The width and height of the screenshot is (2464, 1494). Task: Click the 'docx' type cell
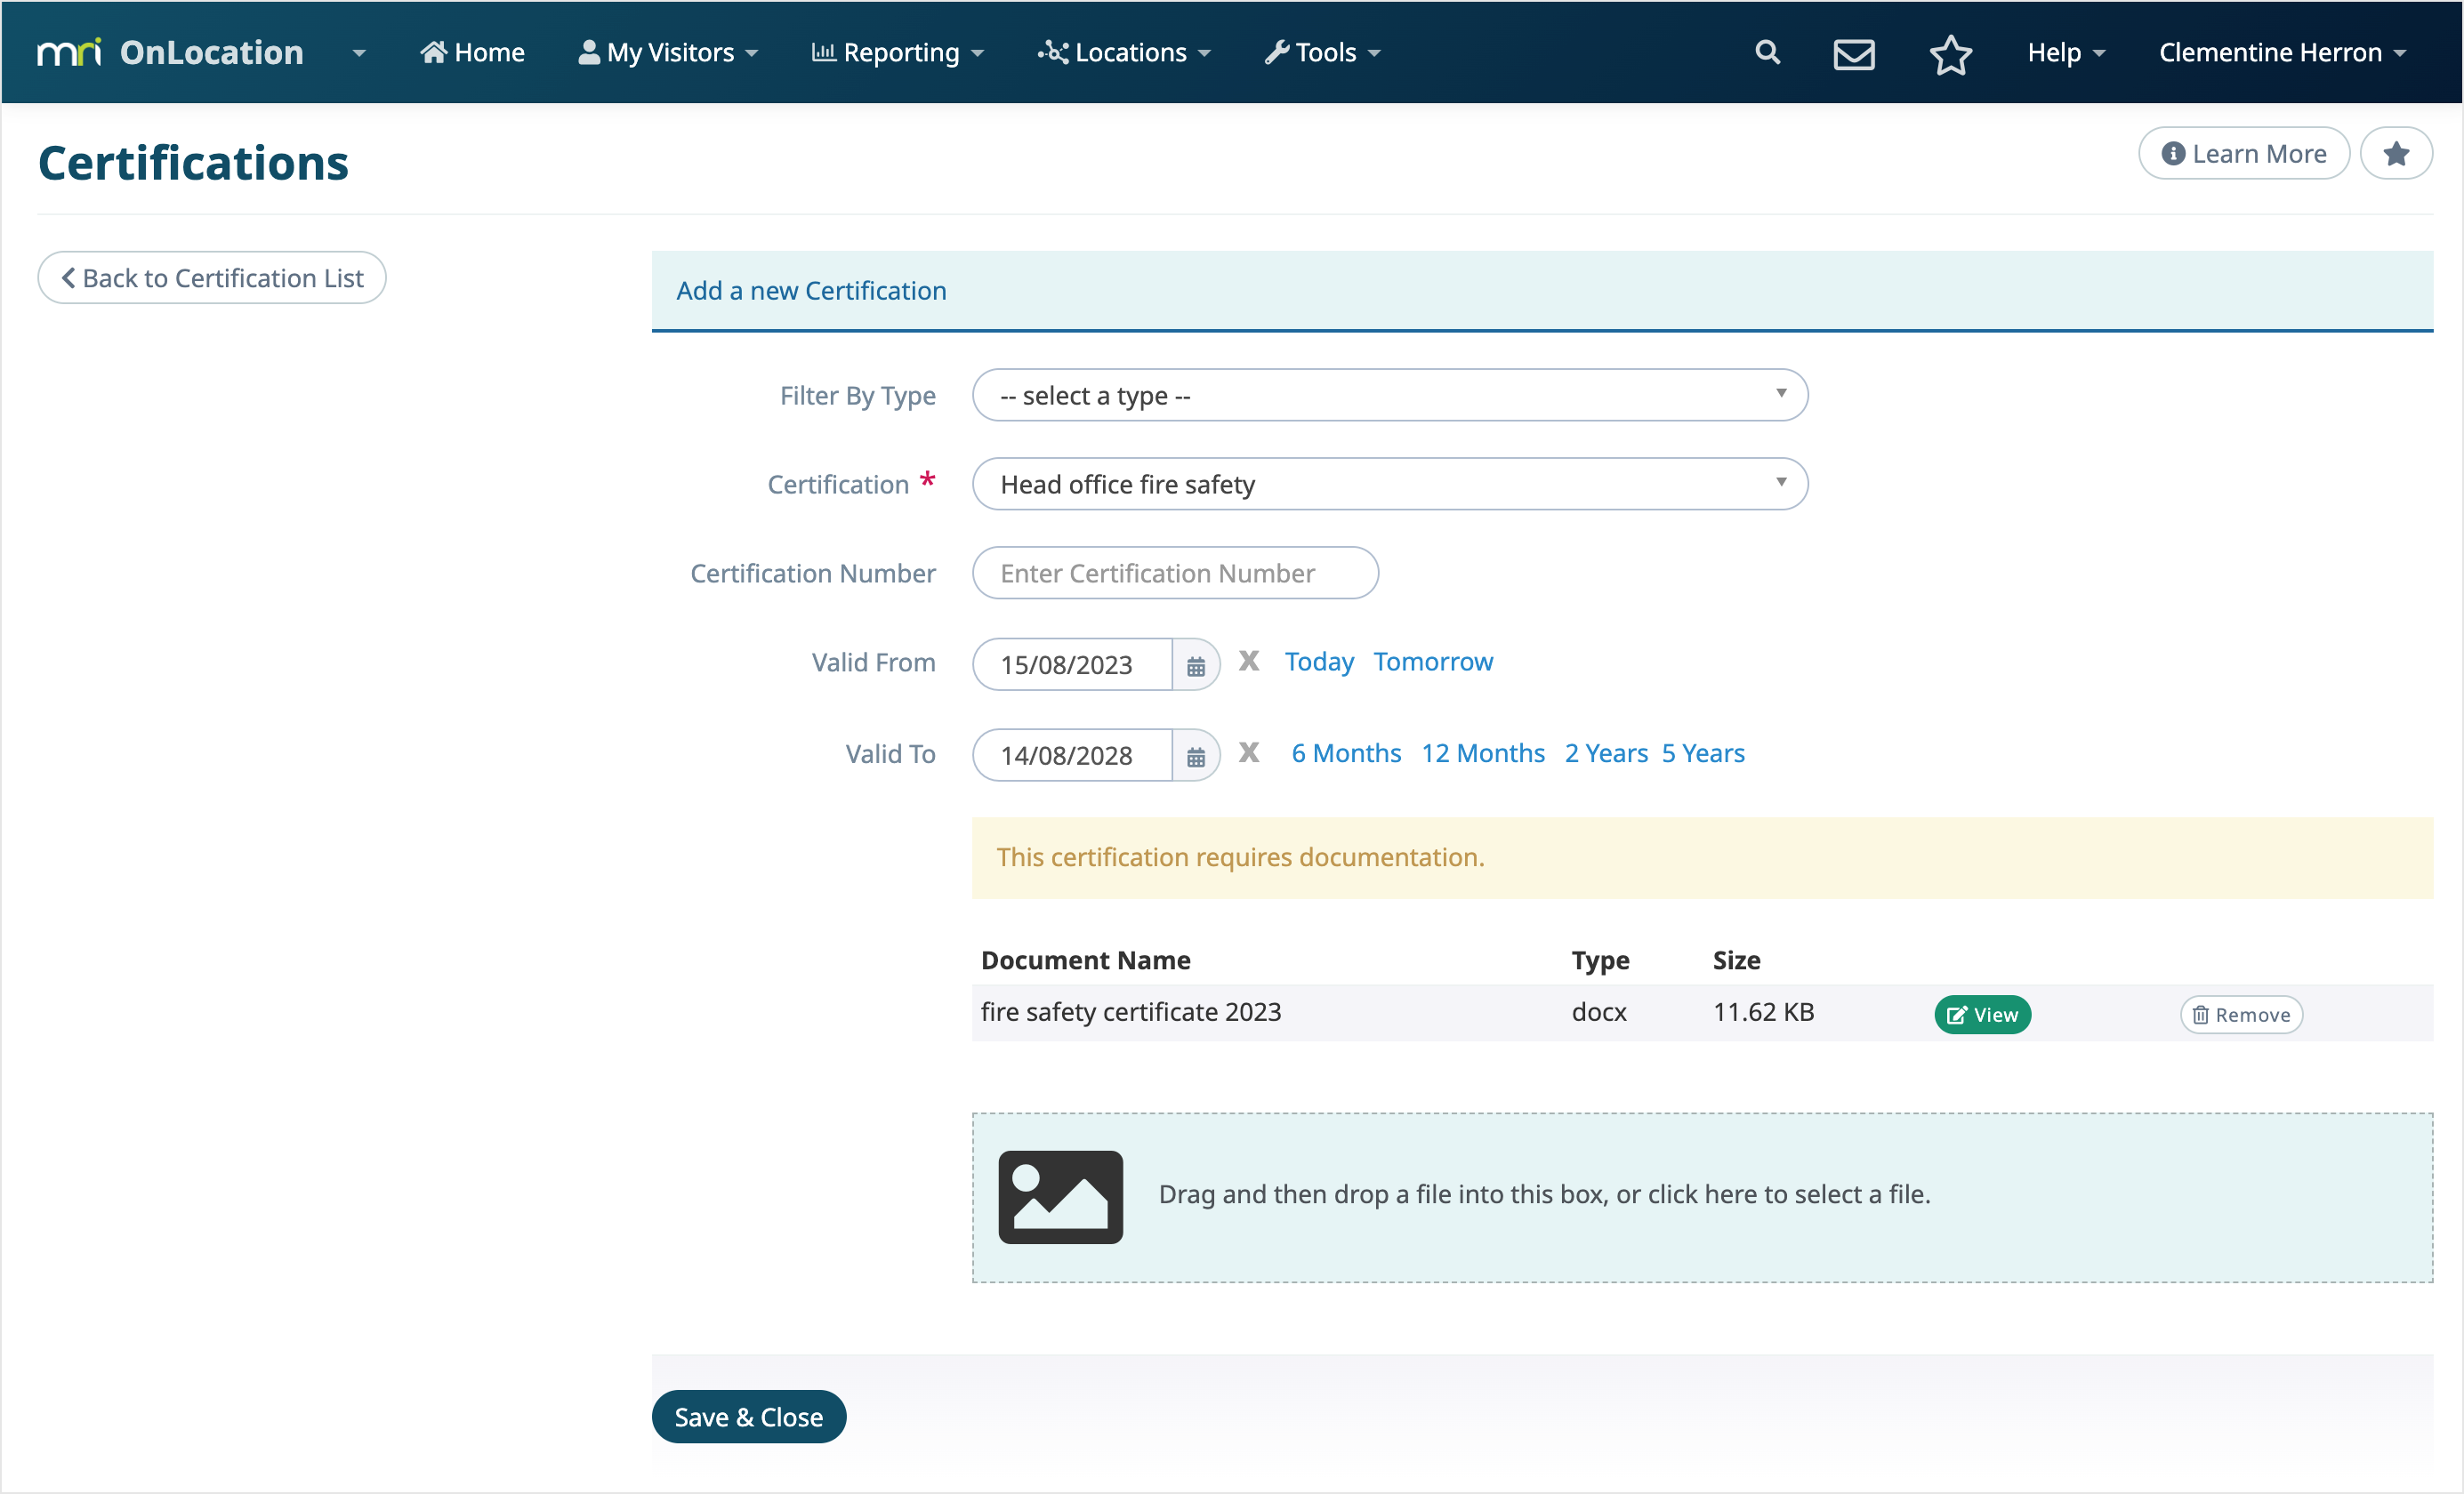(x=1599, y=1012)
